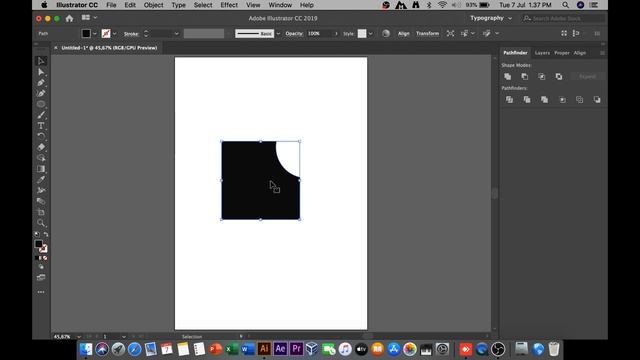Click the Stroke label link
Screen dimensions: 640x360
click(131, 33)
